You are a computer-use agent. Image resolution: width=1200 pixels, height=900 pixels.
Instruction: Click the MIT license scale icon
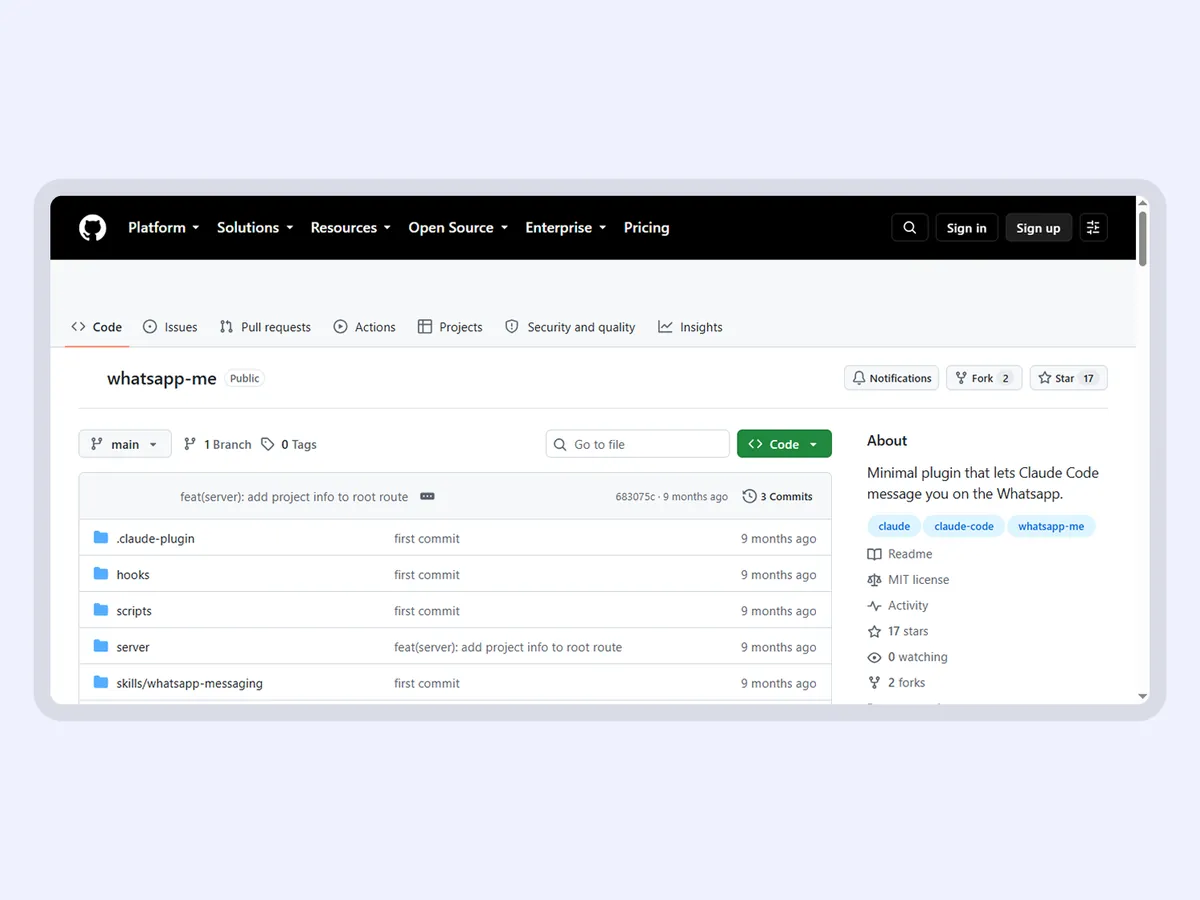875,580
